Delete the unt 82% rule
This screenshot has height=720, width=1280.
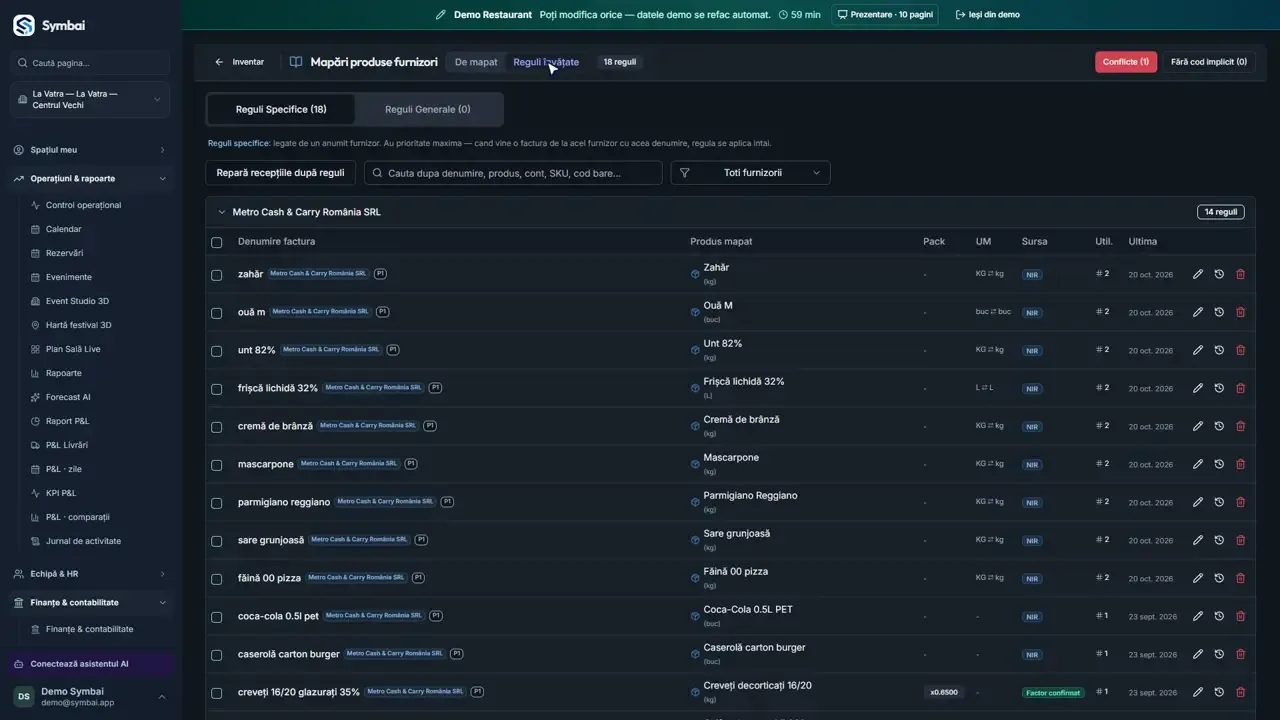point(1241,350)
